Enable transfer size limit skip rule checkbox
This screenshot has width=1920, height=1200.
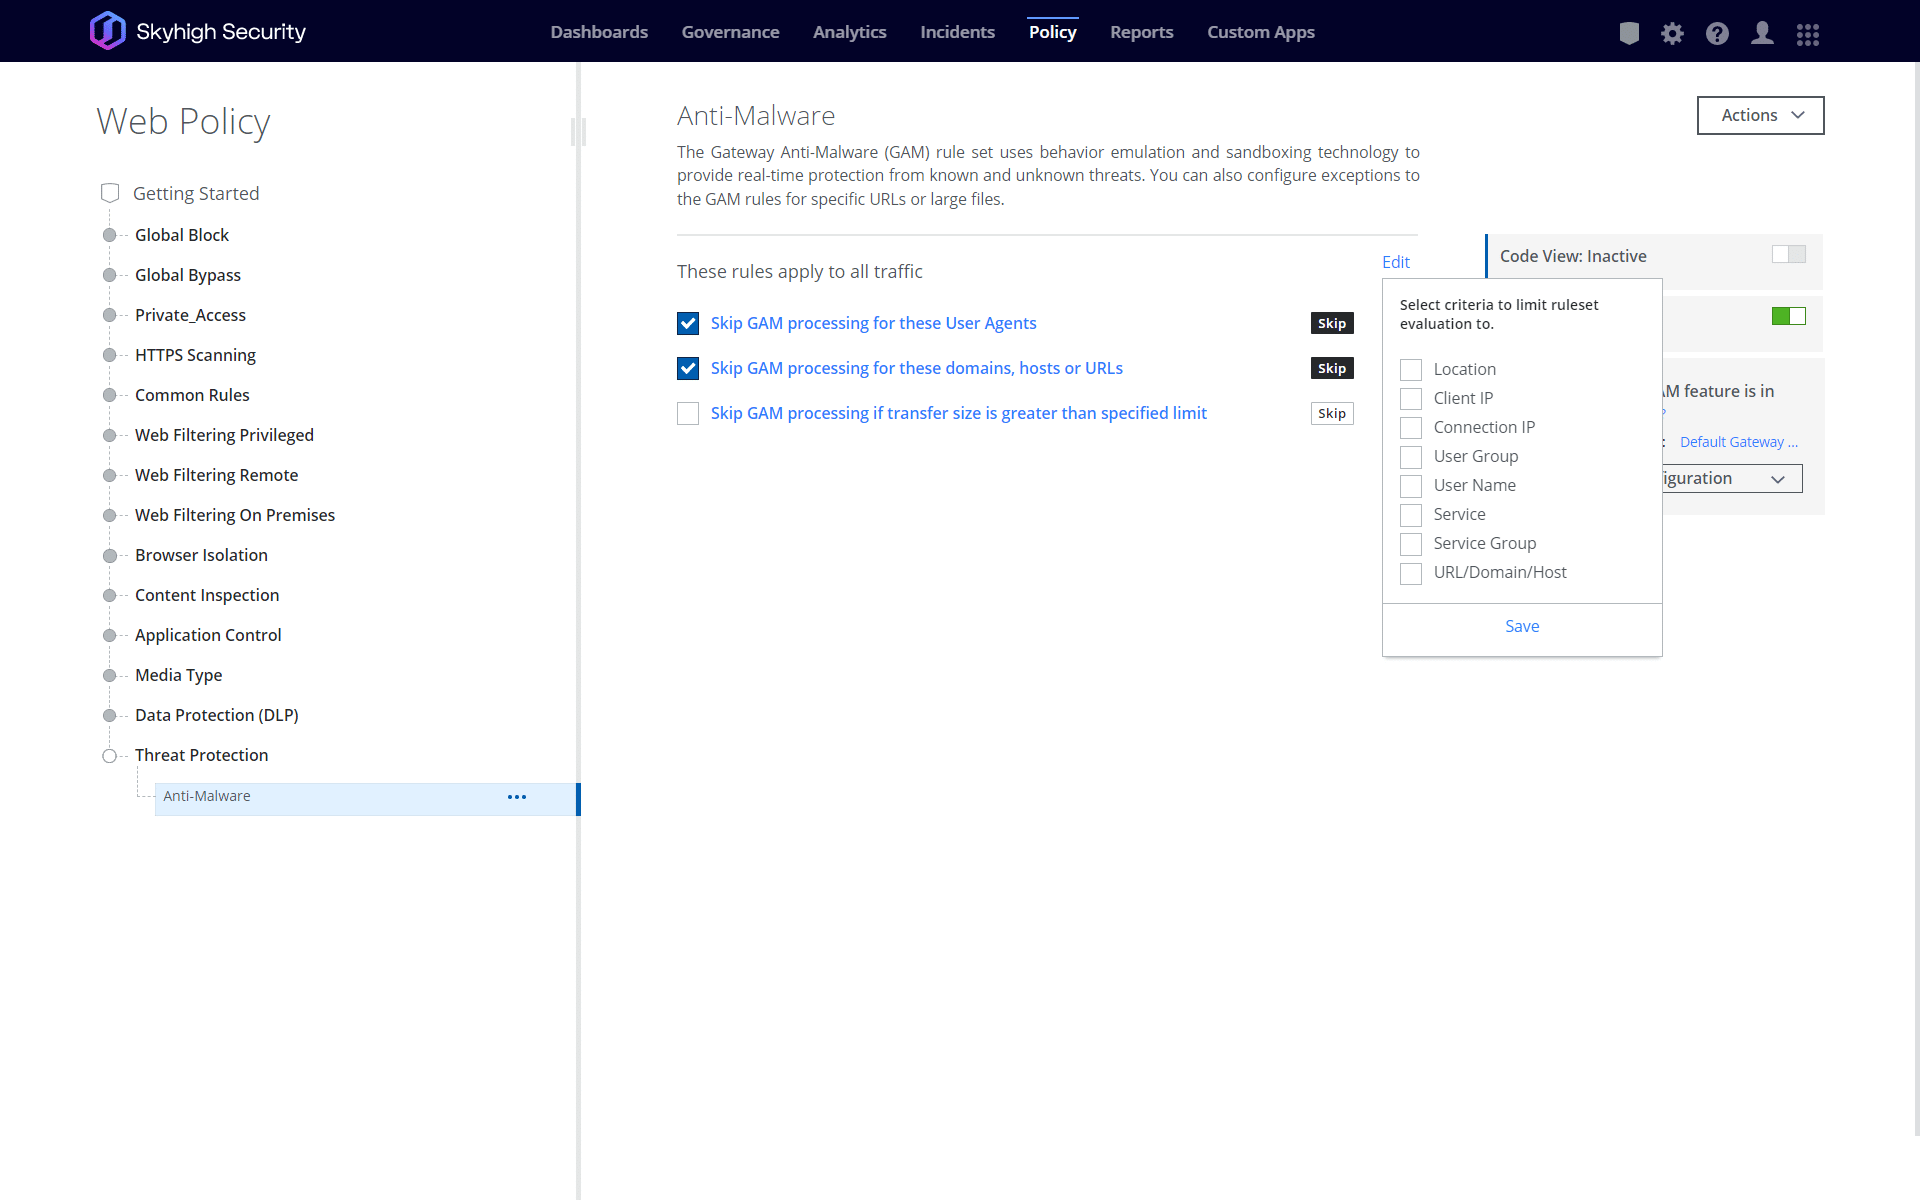pyautogui.click(x=688, y=413)
